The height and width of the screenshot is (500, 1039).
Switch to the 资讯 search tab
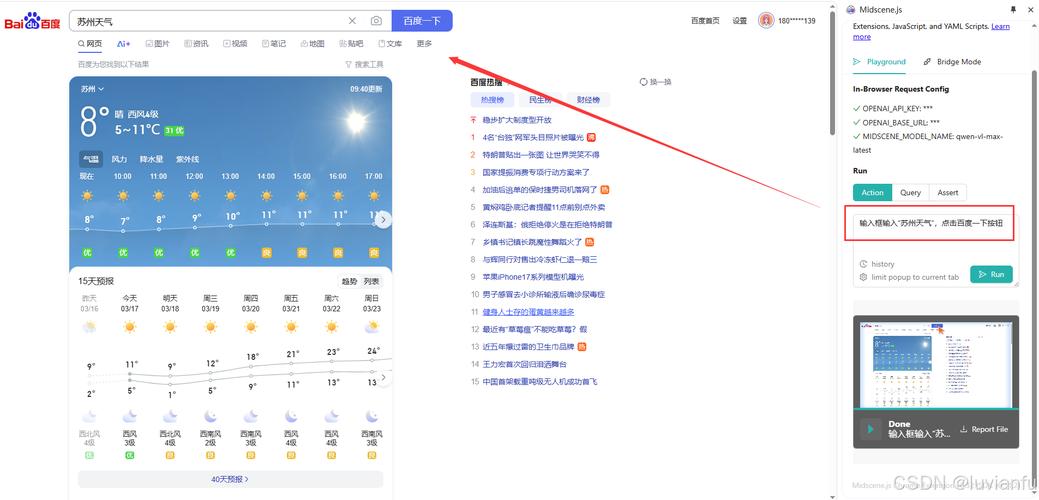coord(196,44)
